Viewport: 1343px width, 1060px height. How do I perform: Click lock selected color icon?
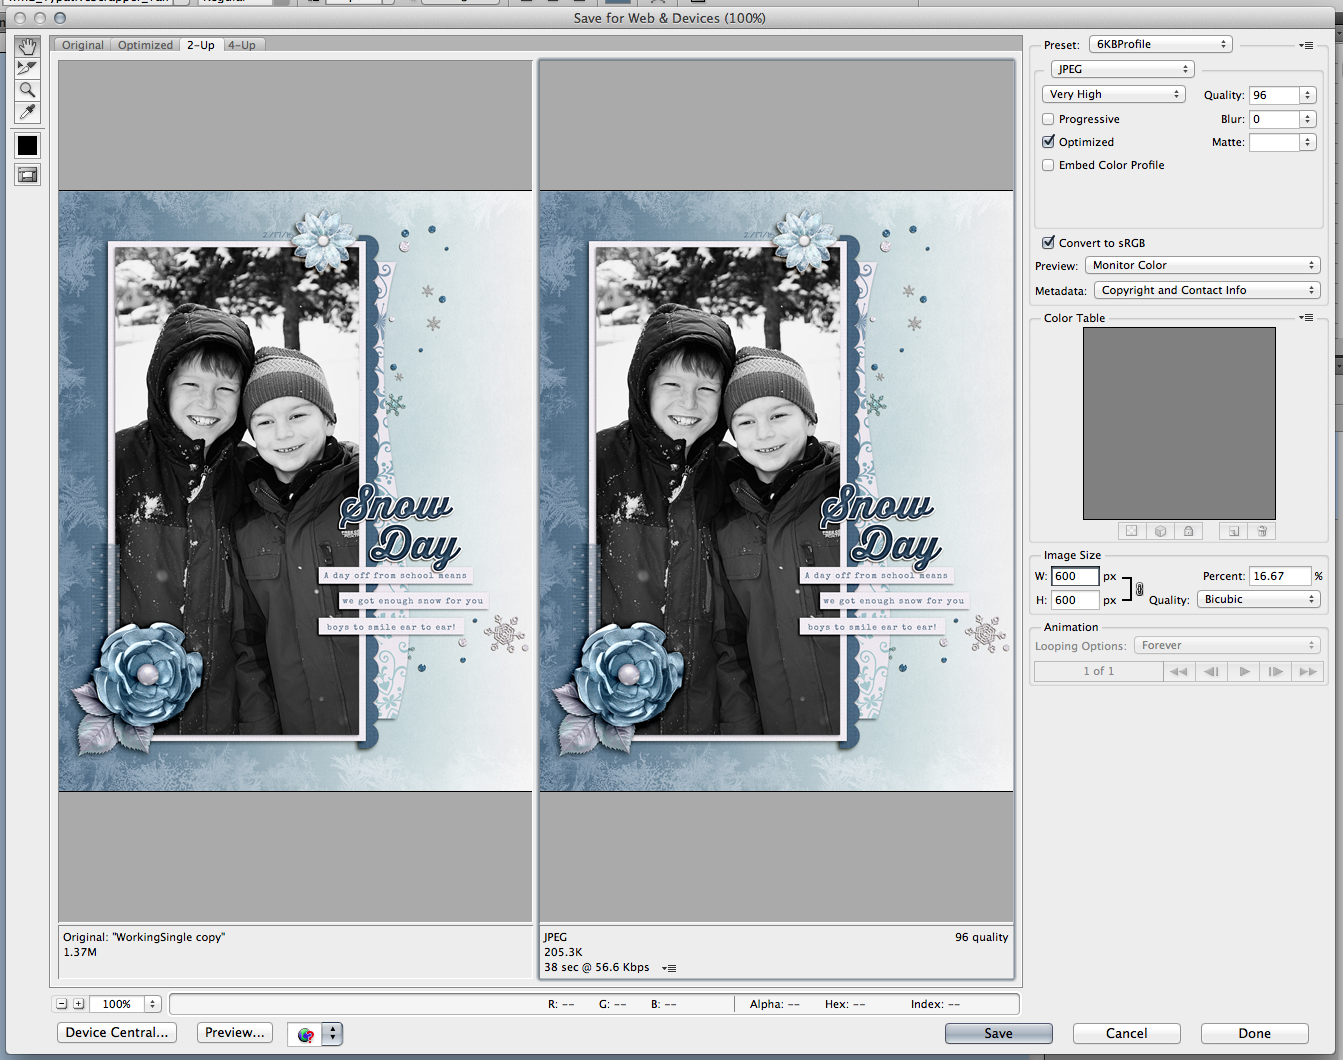click(x=1188, y=531)
